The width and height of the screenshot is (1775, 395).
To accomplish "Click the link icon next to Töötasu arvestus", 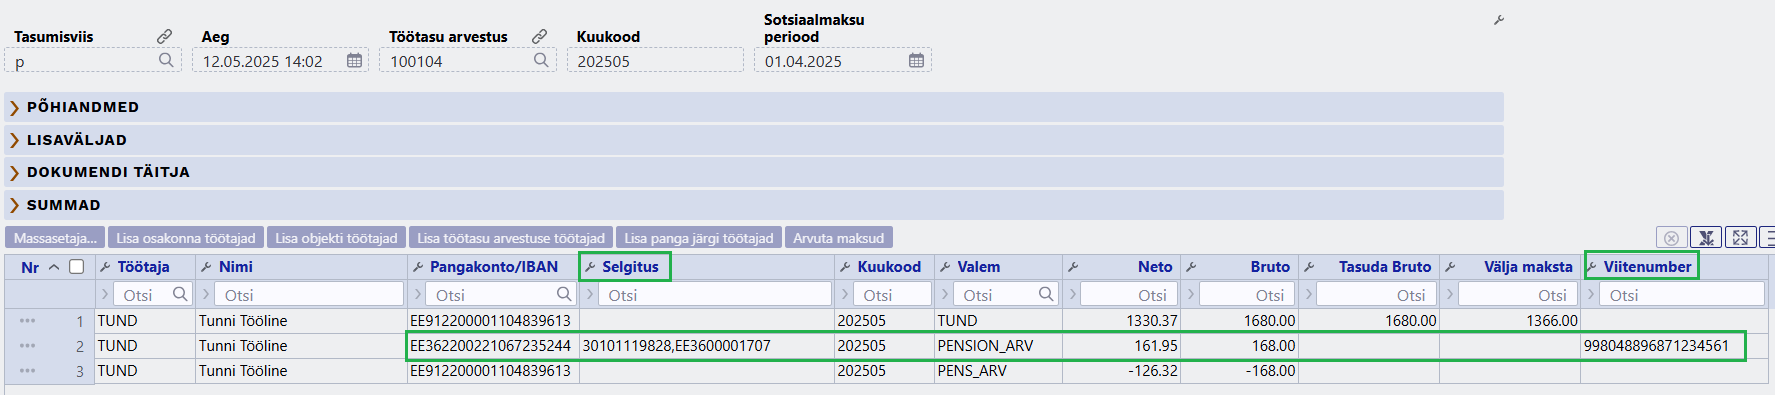I will pyautogui.click(x=540, y=36).
